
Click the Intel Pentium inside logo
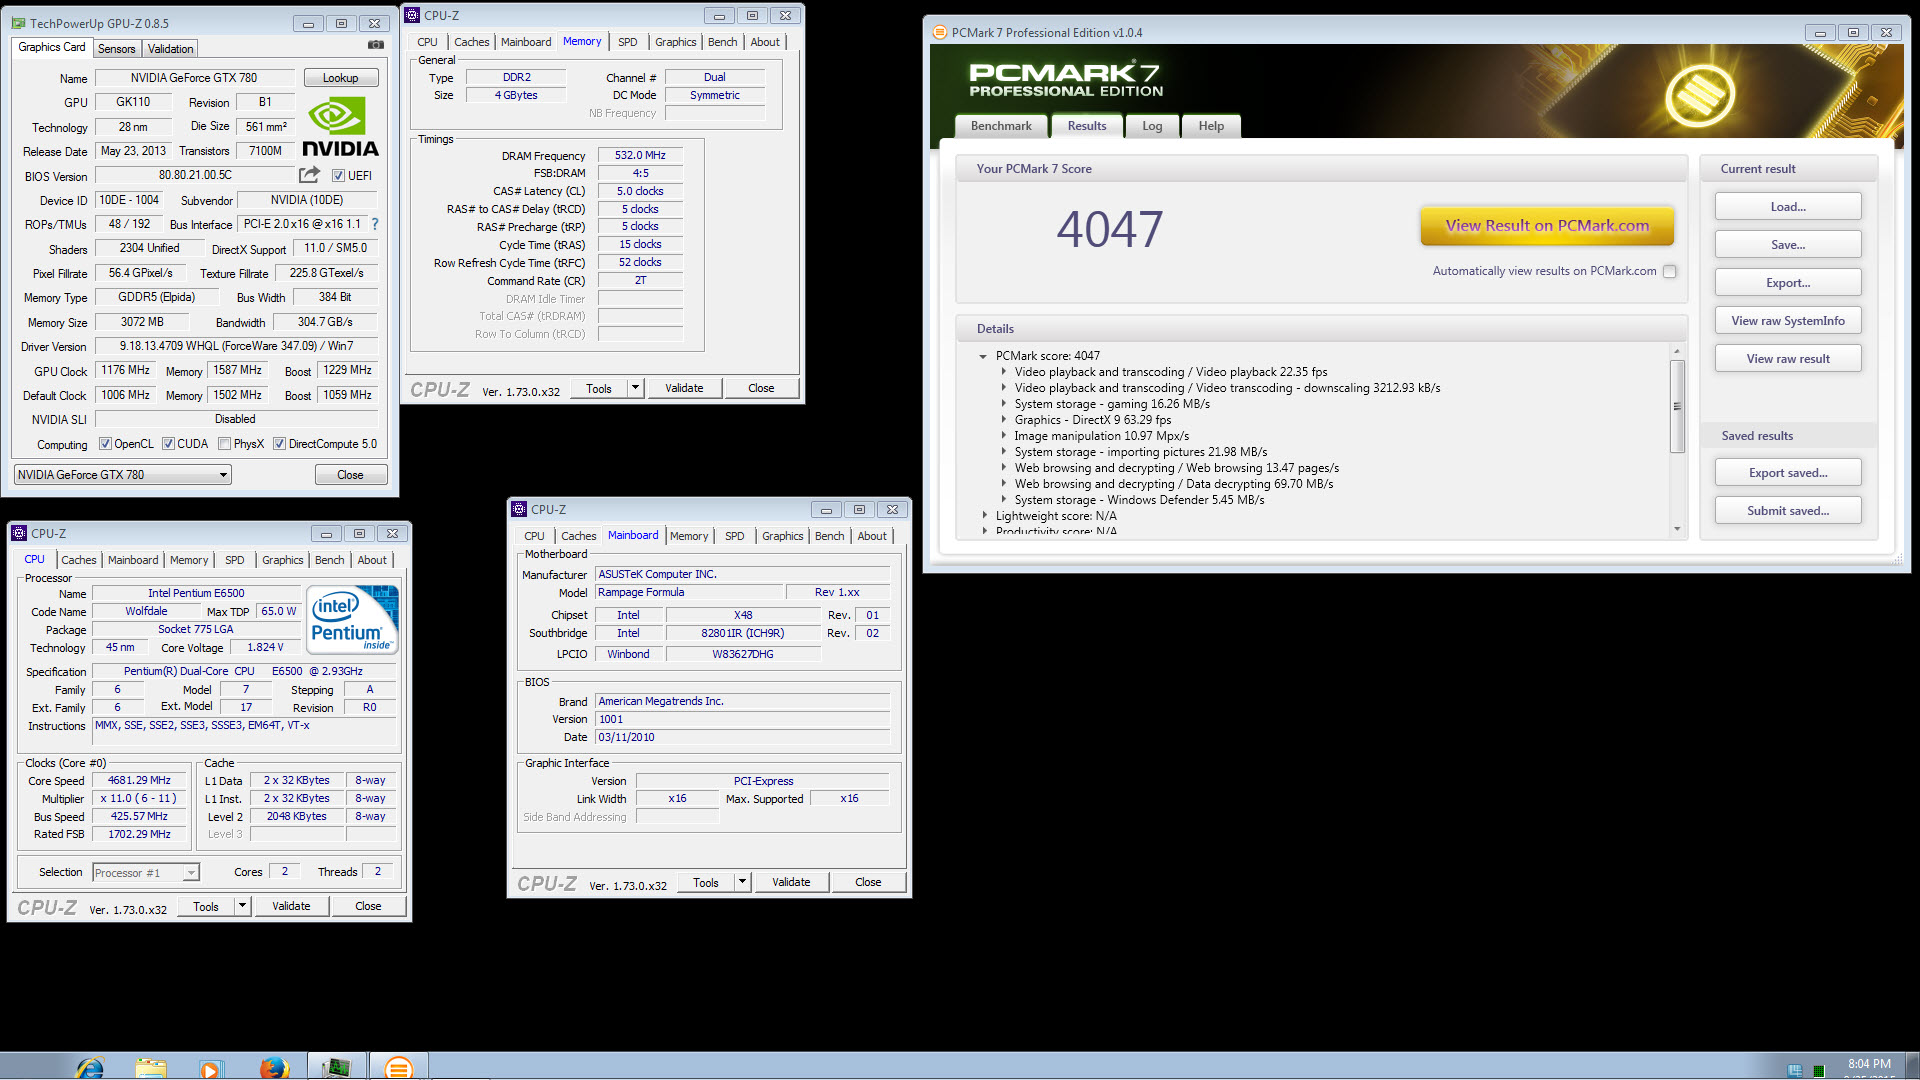(x=354, y=620)
